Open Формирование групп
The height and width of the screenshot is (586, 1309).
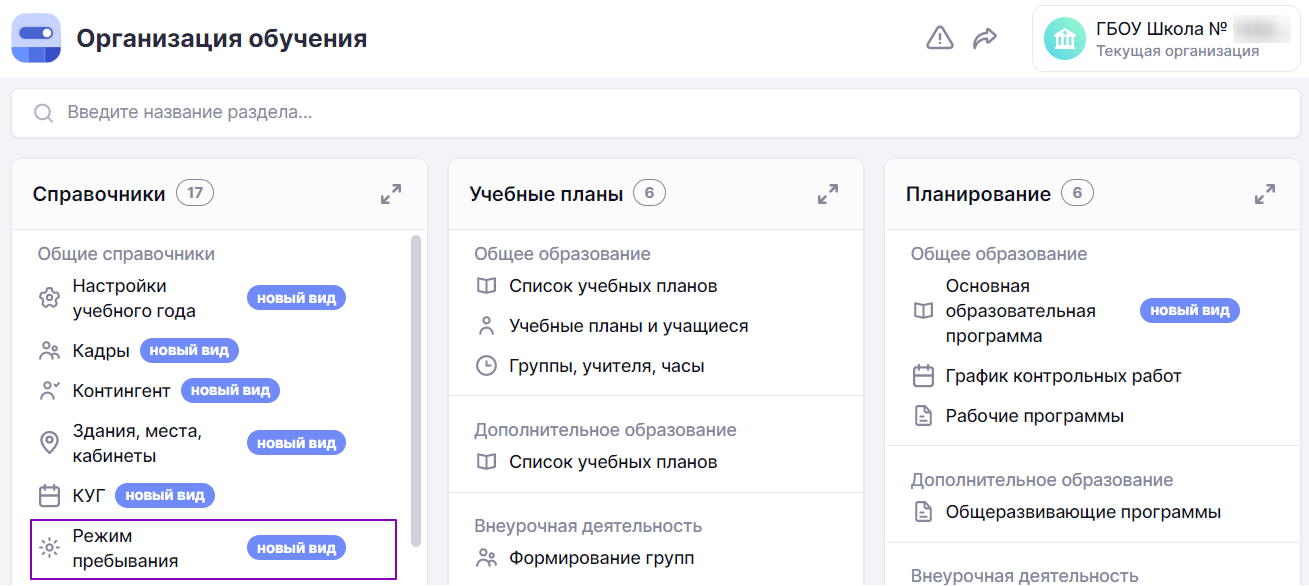(x=601, y=558)
